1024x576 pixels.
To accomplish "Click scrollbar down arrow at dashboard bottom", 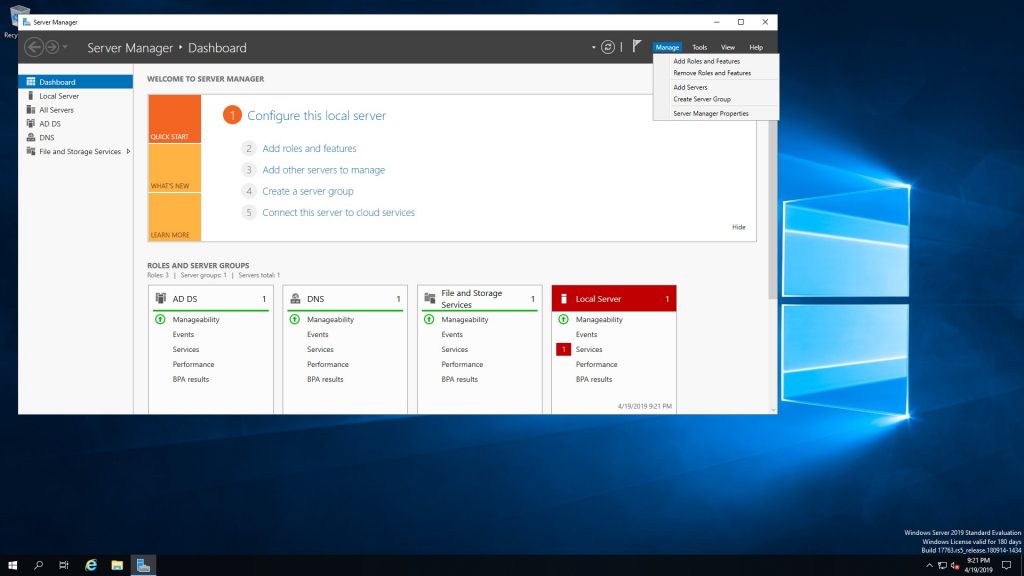I will [x=773, y=410].
